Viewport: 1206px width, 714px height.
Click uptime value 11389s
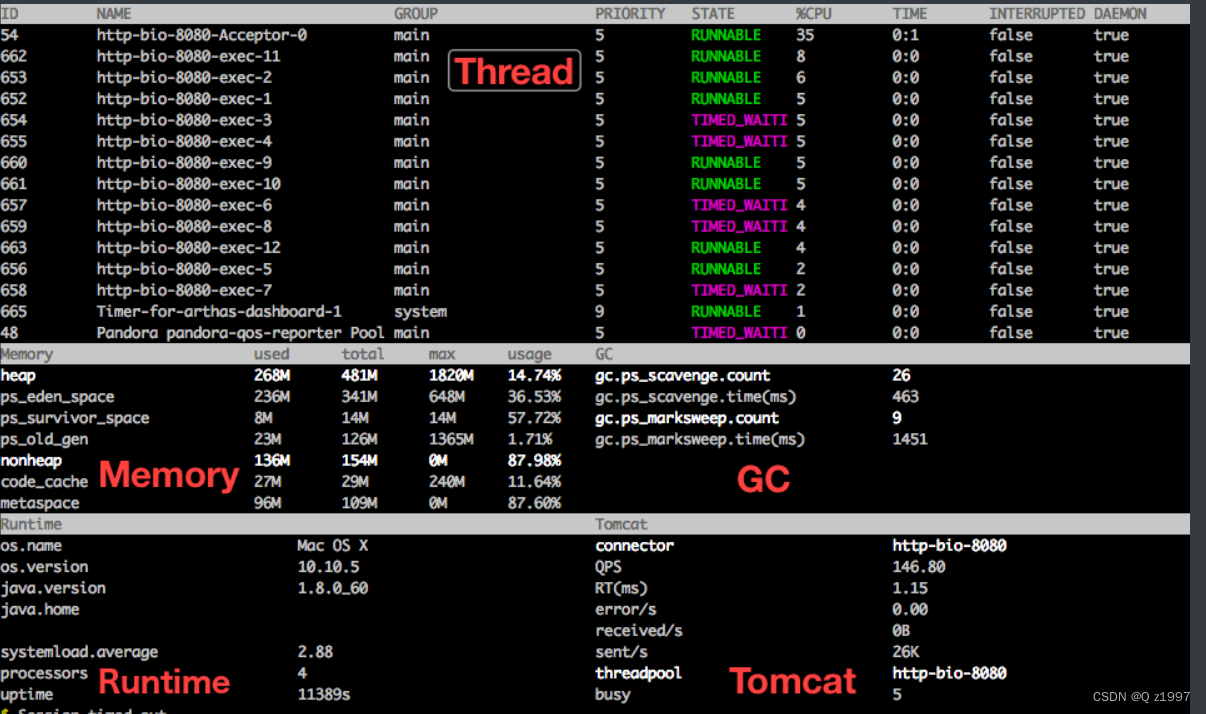(324, 694)
